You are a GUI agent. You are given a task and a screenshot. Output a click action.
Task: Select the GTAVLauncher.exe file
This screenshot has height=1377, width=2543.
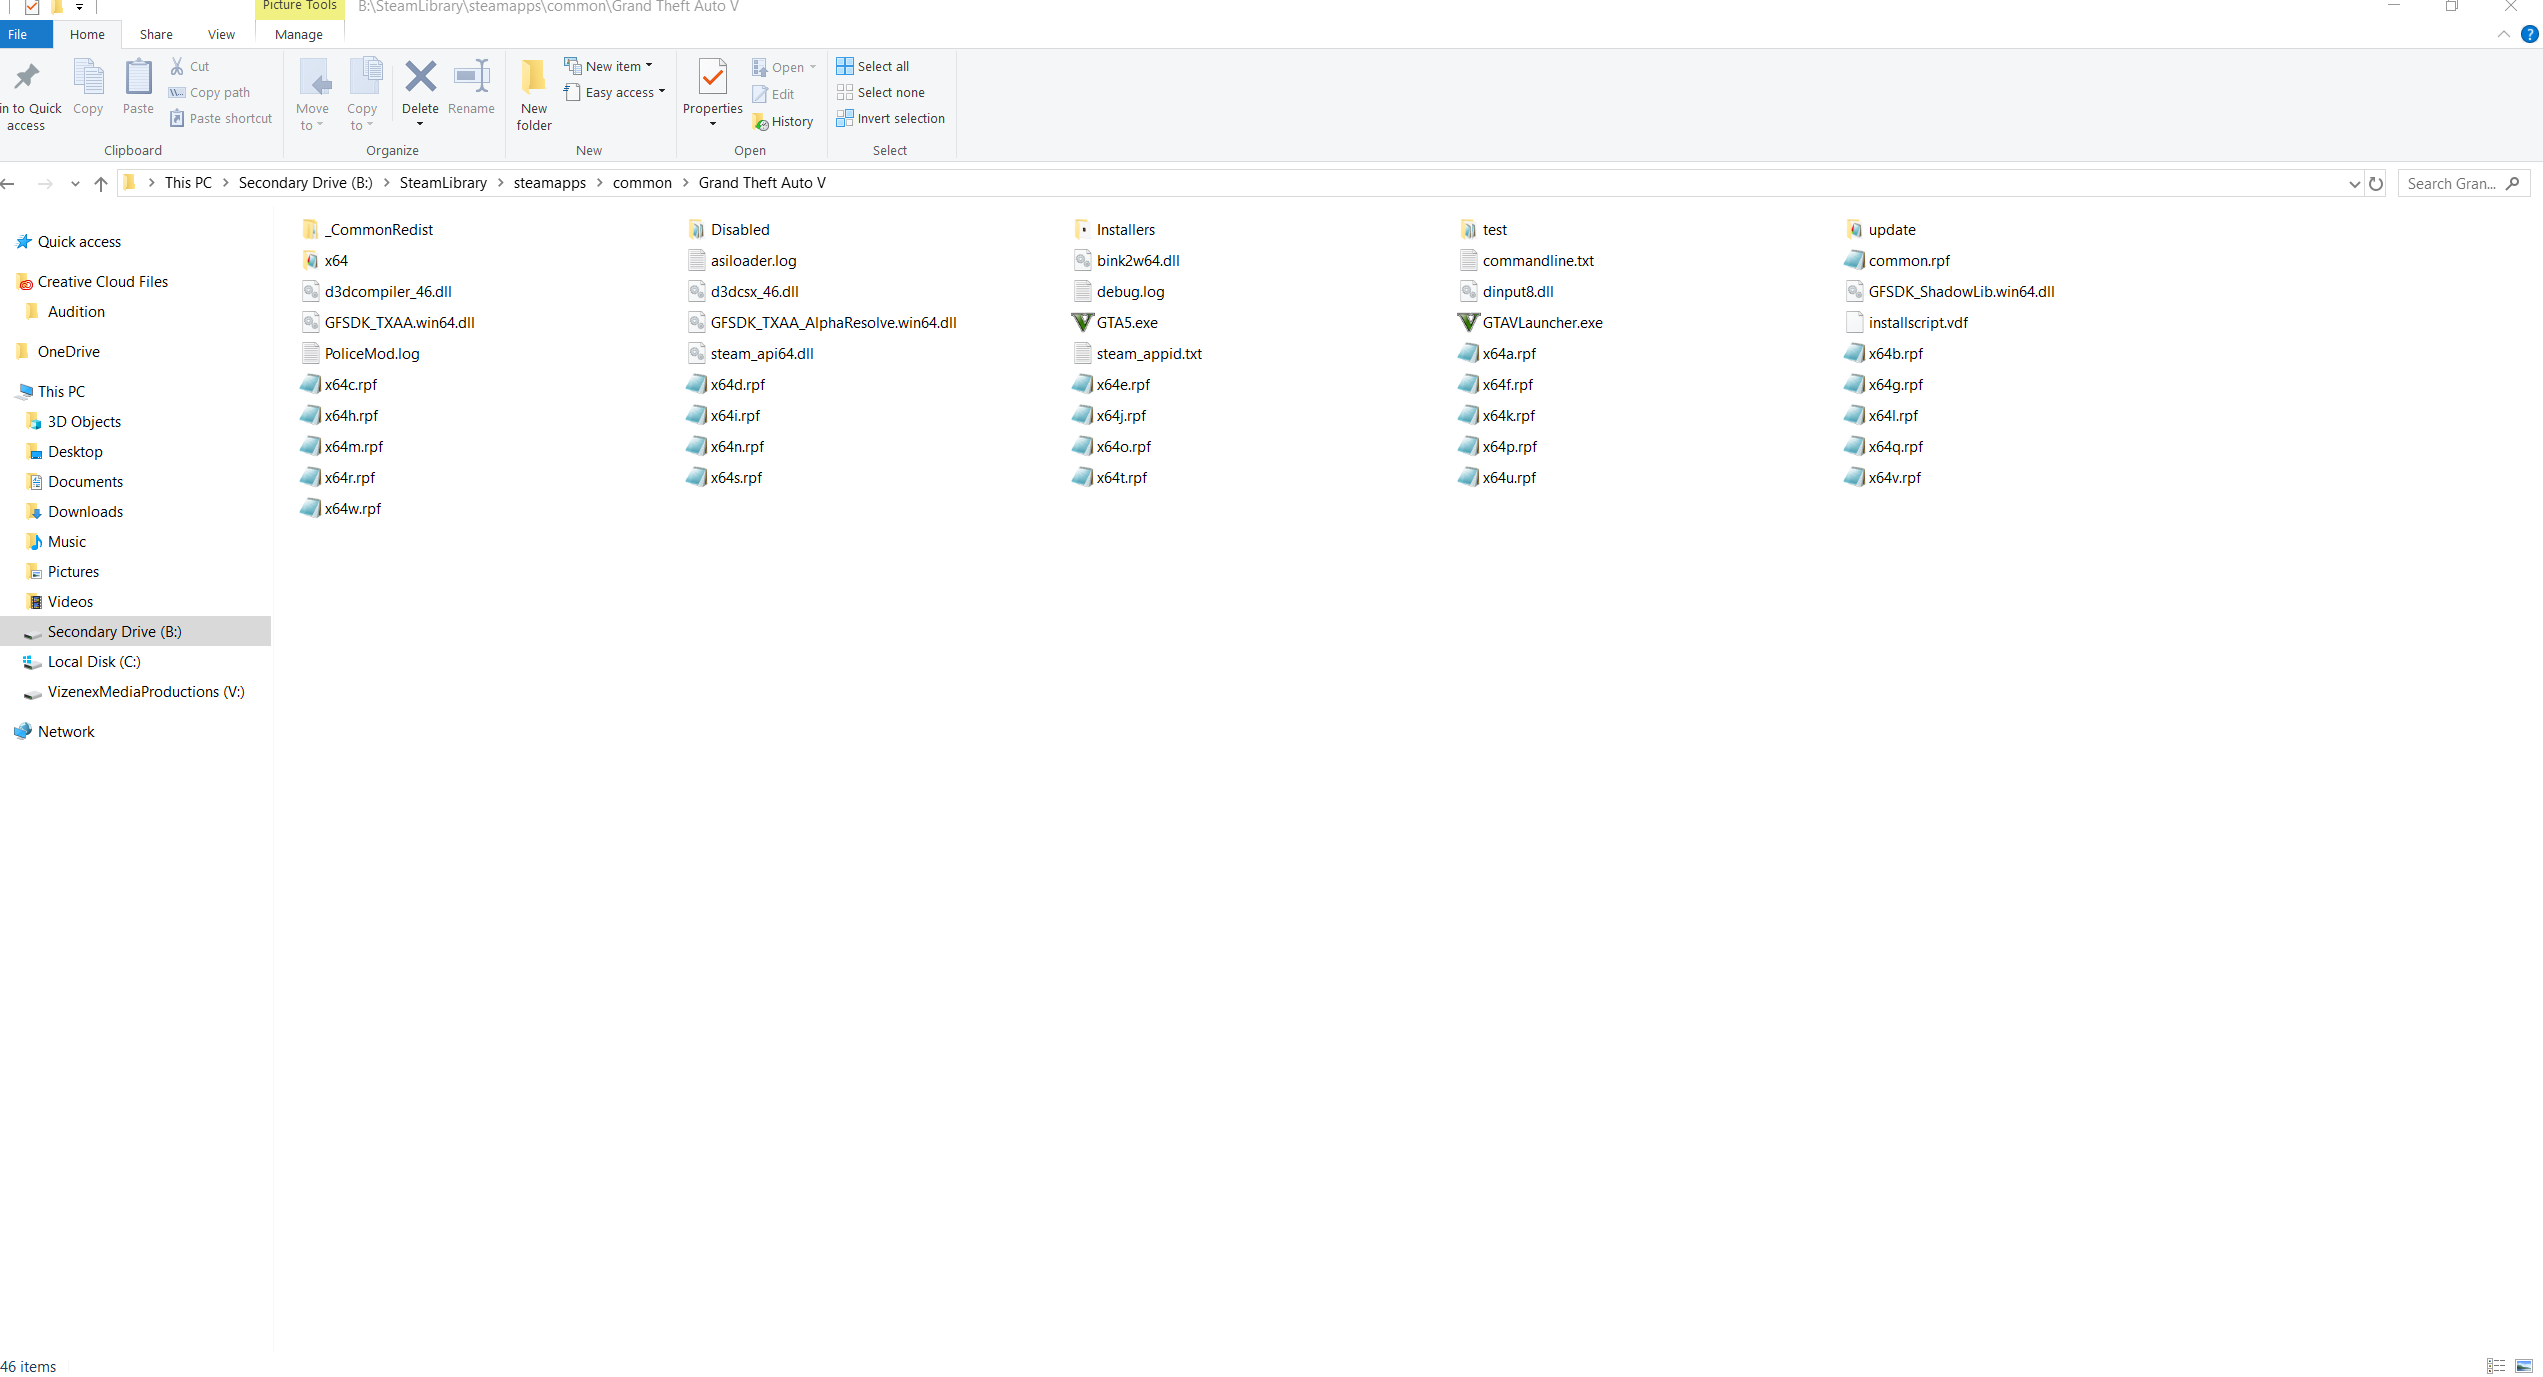(1530, 322)
